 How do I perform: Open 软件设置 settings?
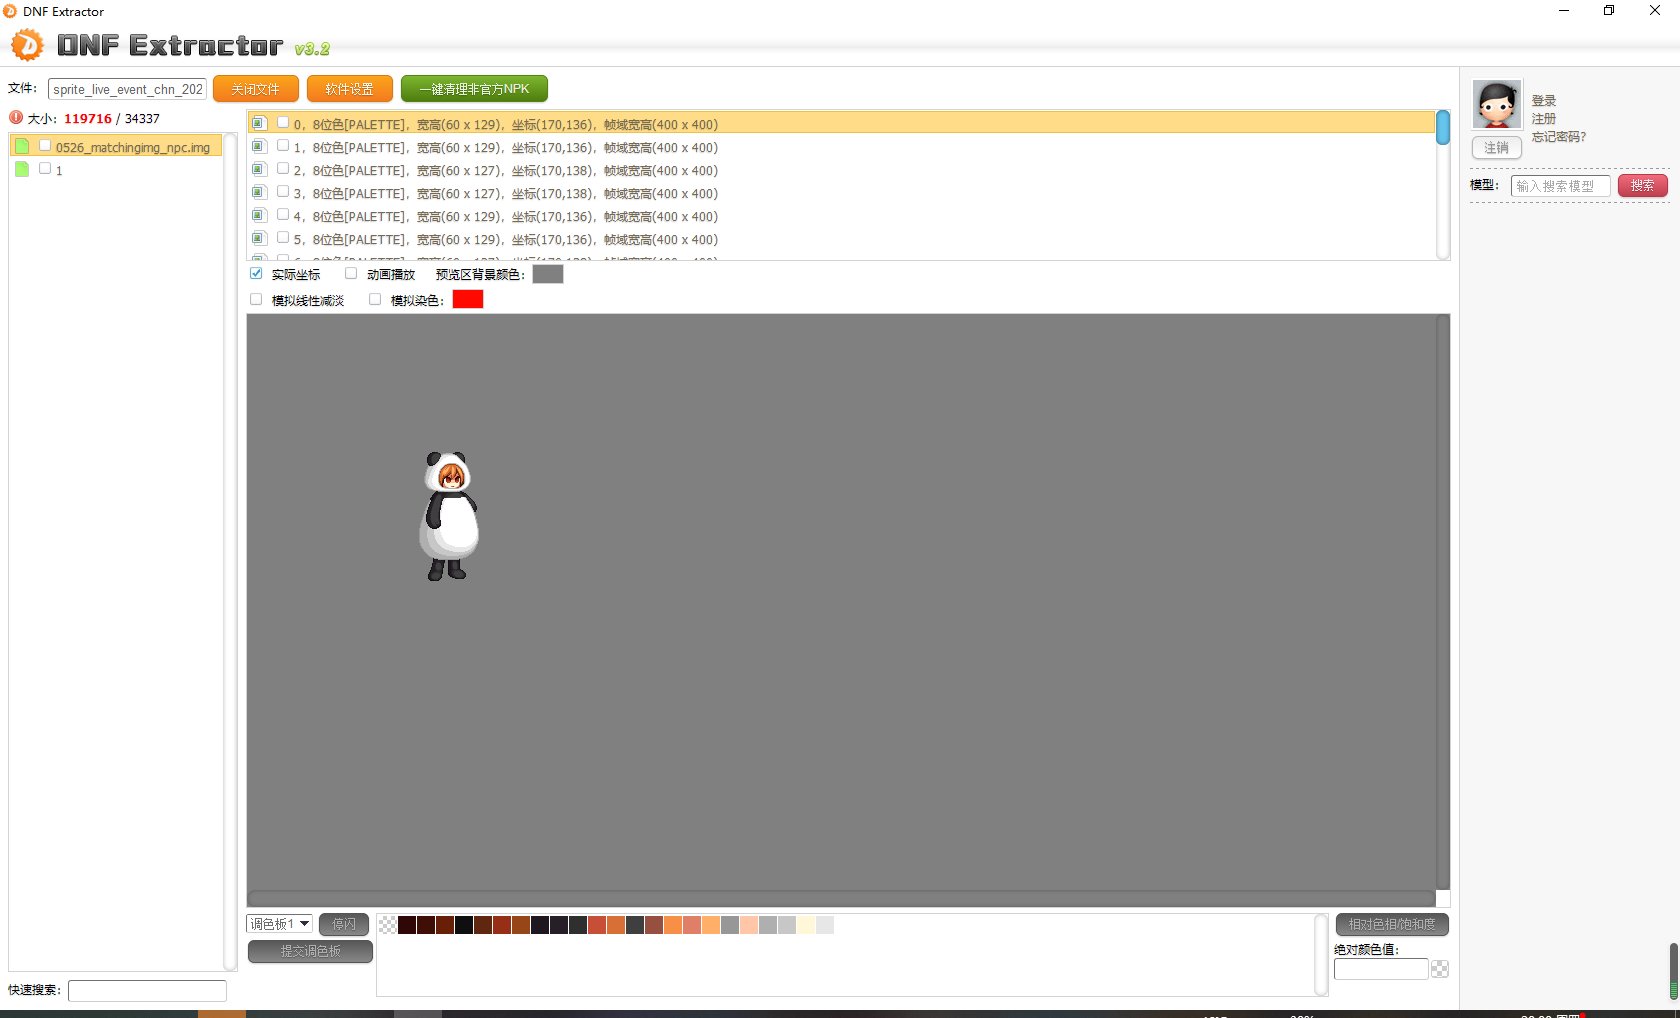[350, 89]
